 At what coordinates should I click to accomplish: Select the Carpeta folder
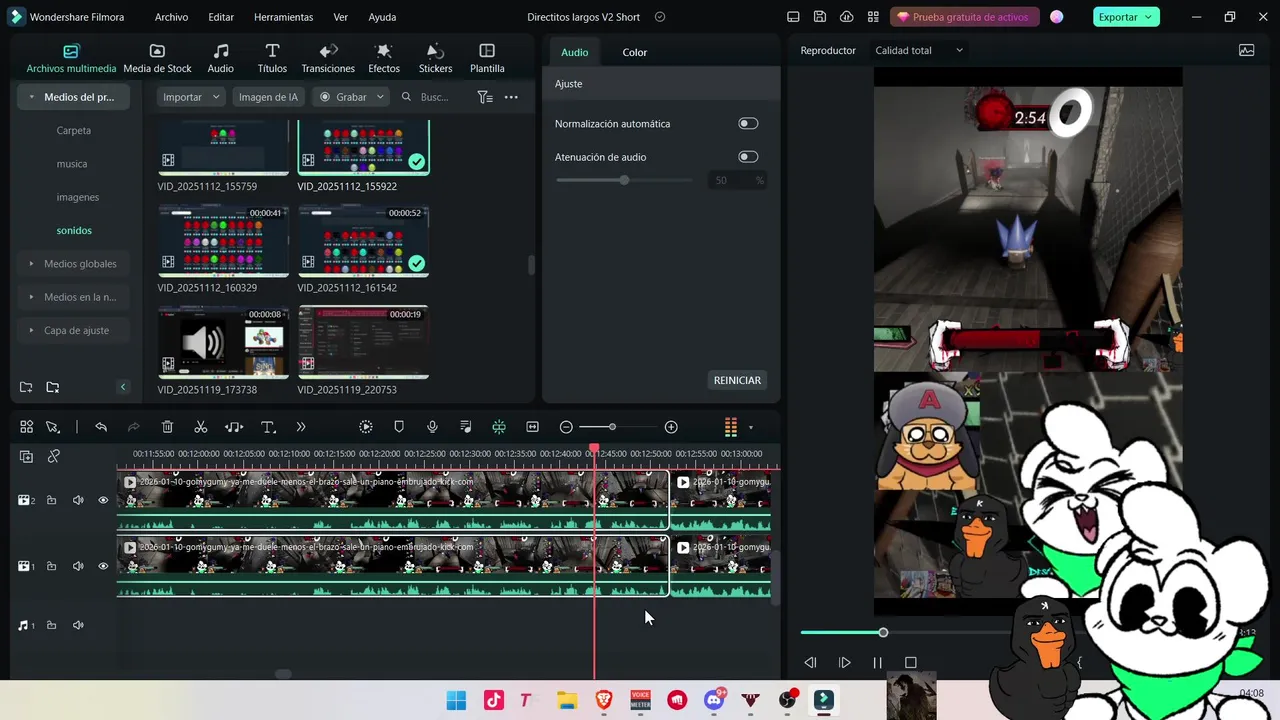point(74,130)
